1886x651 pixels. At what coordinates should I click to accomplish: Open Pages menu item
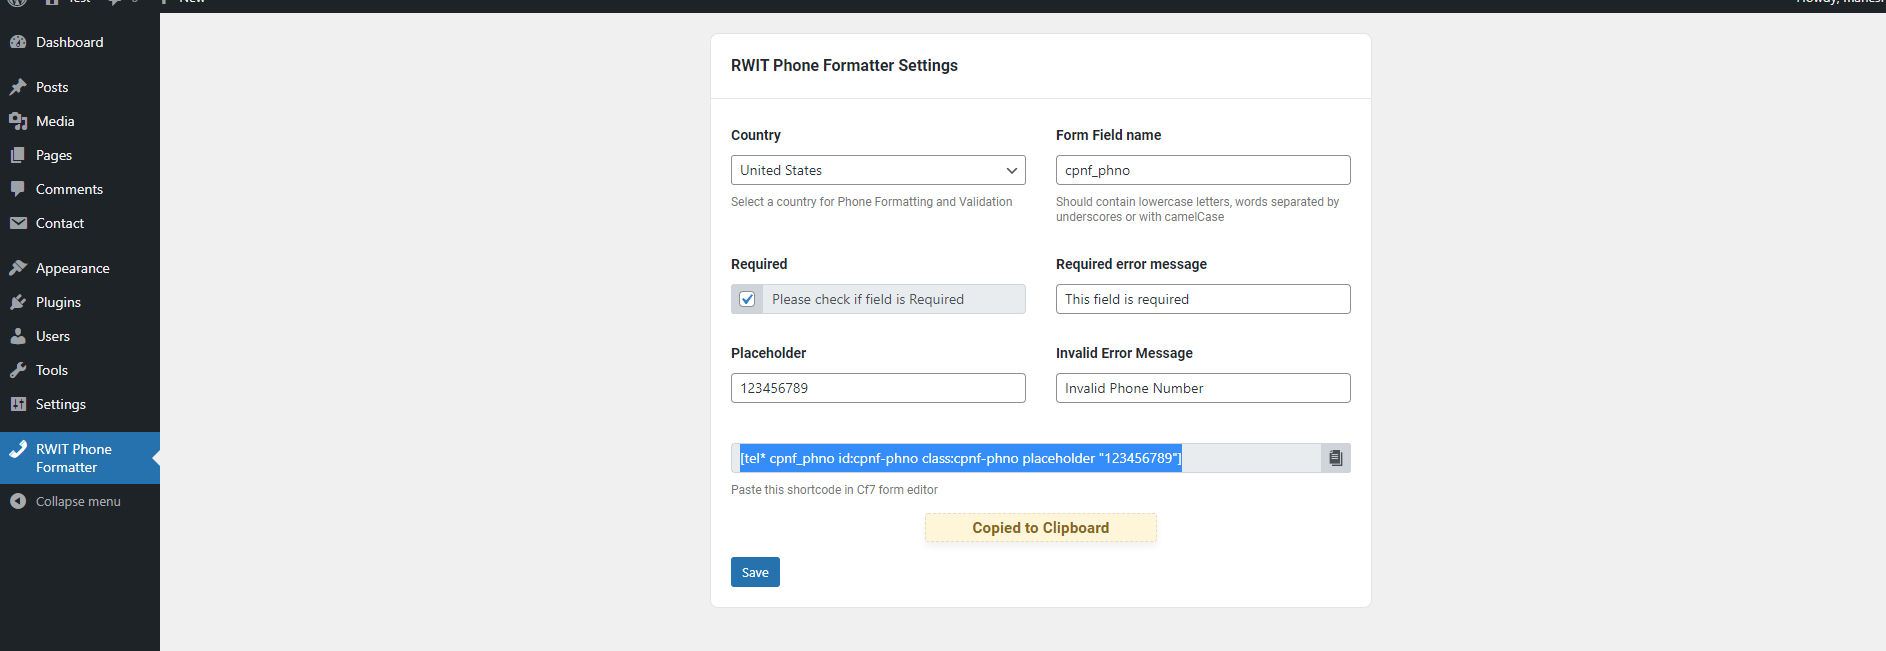[x=80, y=155]
